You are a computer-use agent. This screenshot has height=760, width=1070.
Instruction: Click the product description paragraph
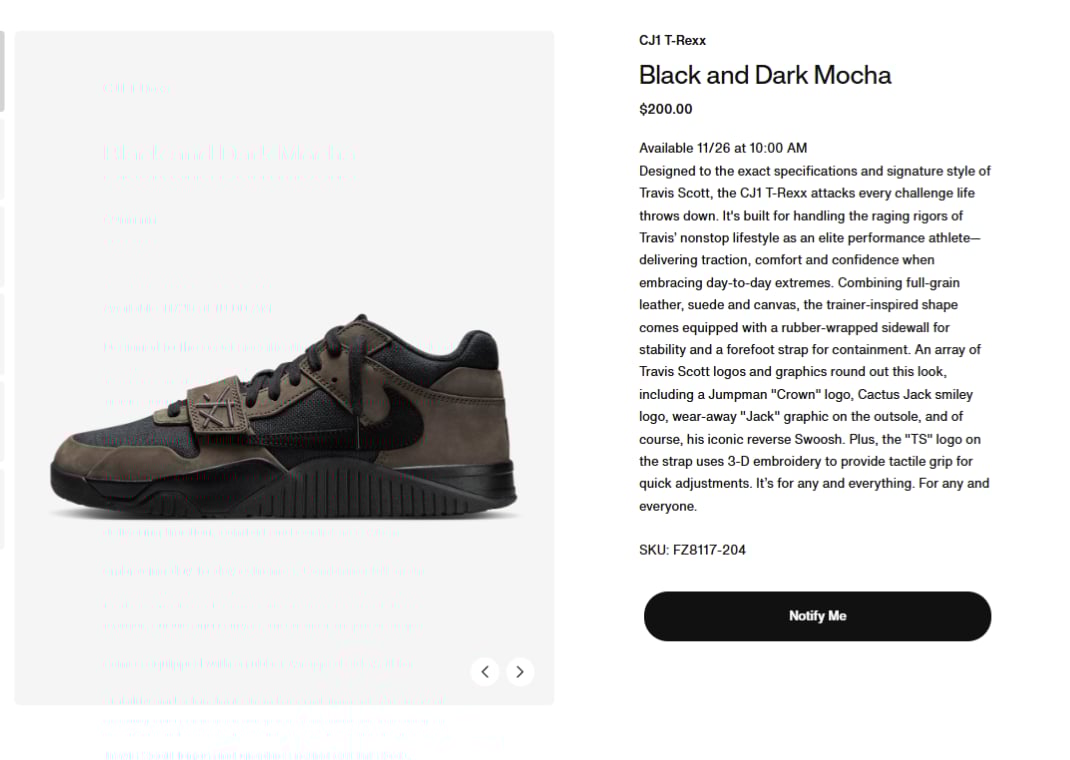click(x=815, y=338)
